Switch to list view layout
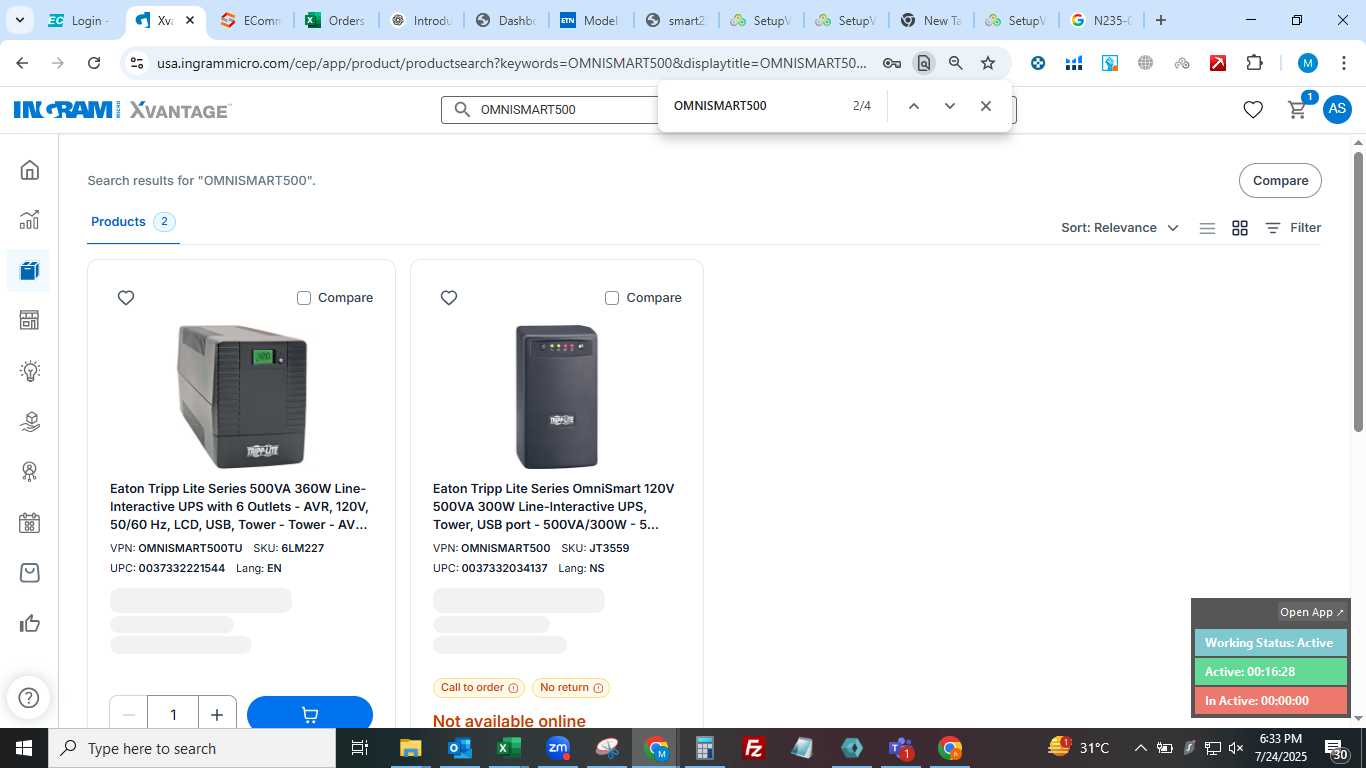 (x=1207, y=228)
